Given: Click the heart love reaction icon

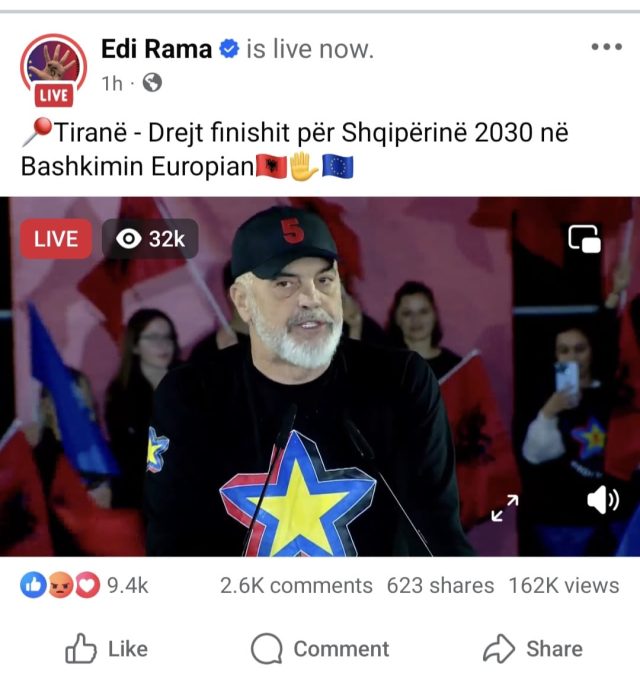Looking at the screenshot, I should 87,585.
